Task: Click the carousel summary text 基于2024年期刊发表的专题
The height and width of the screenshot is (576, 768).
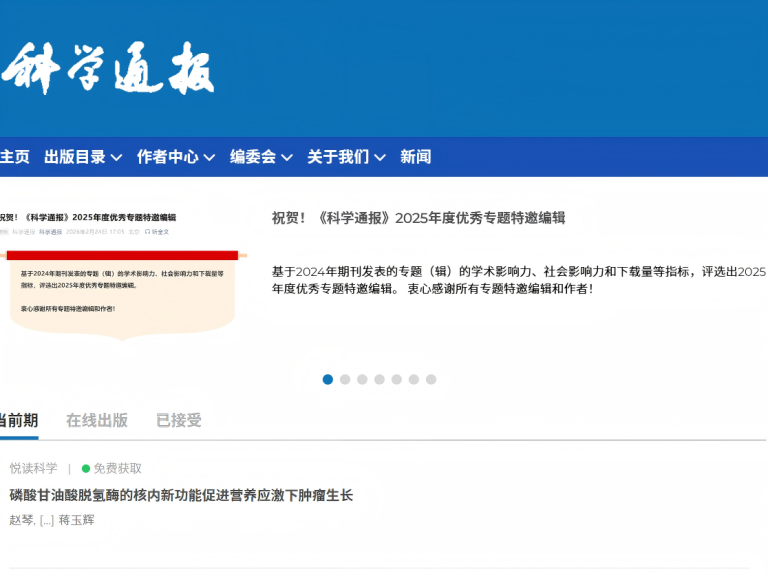Action: click(x=519, y=280)
